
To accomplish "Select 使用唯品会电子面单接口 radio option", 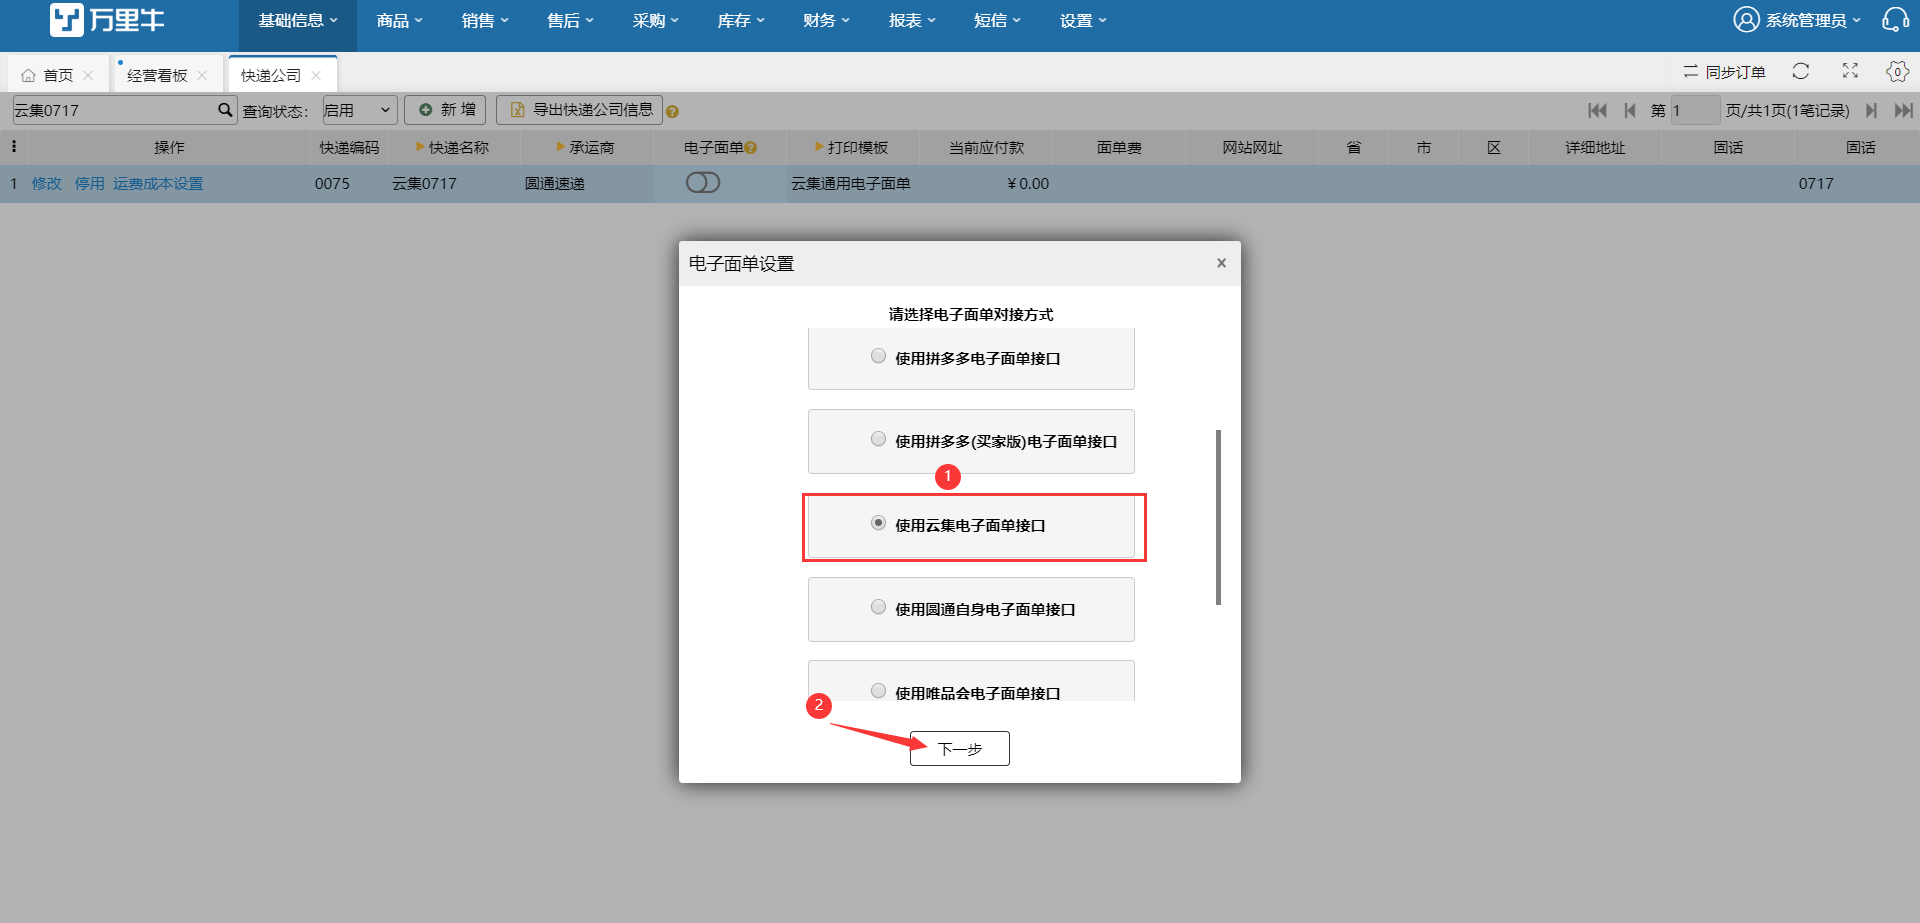I will pyautogui.click(x=878, y=691).
